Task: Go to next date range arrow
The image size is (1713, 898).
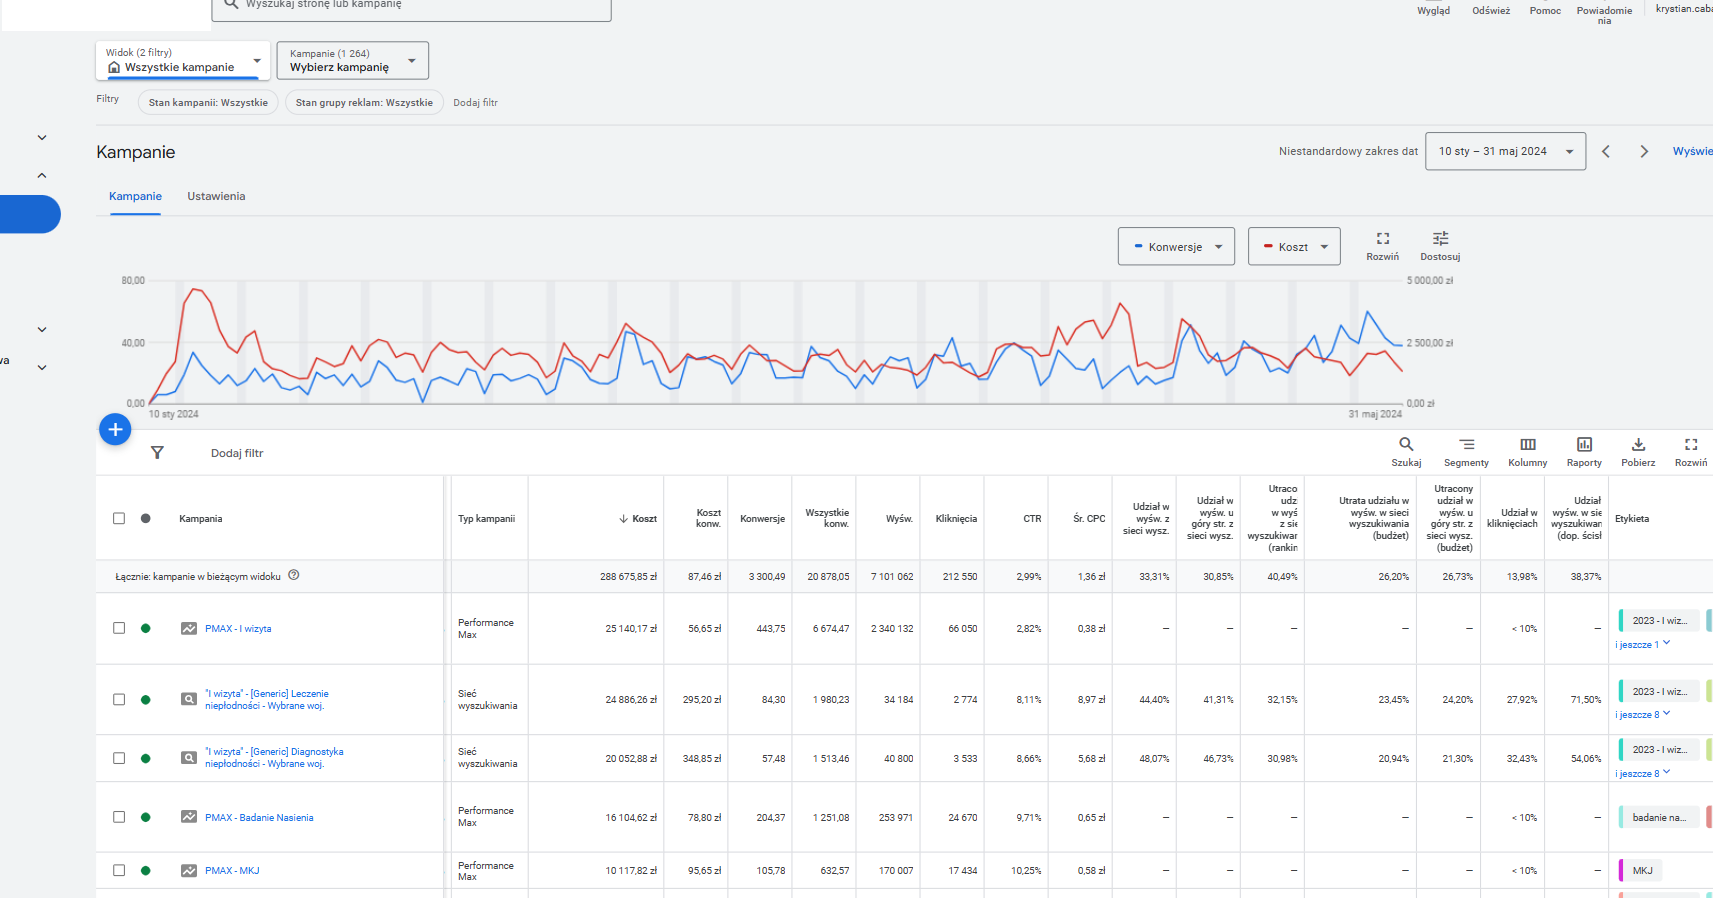Action: click(1644, 152)
